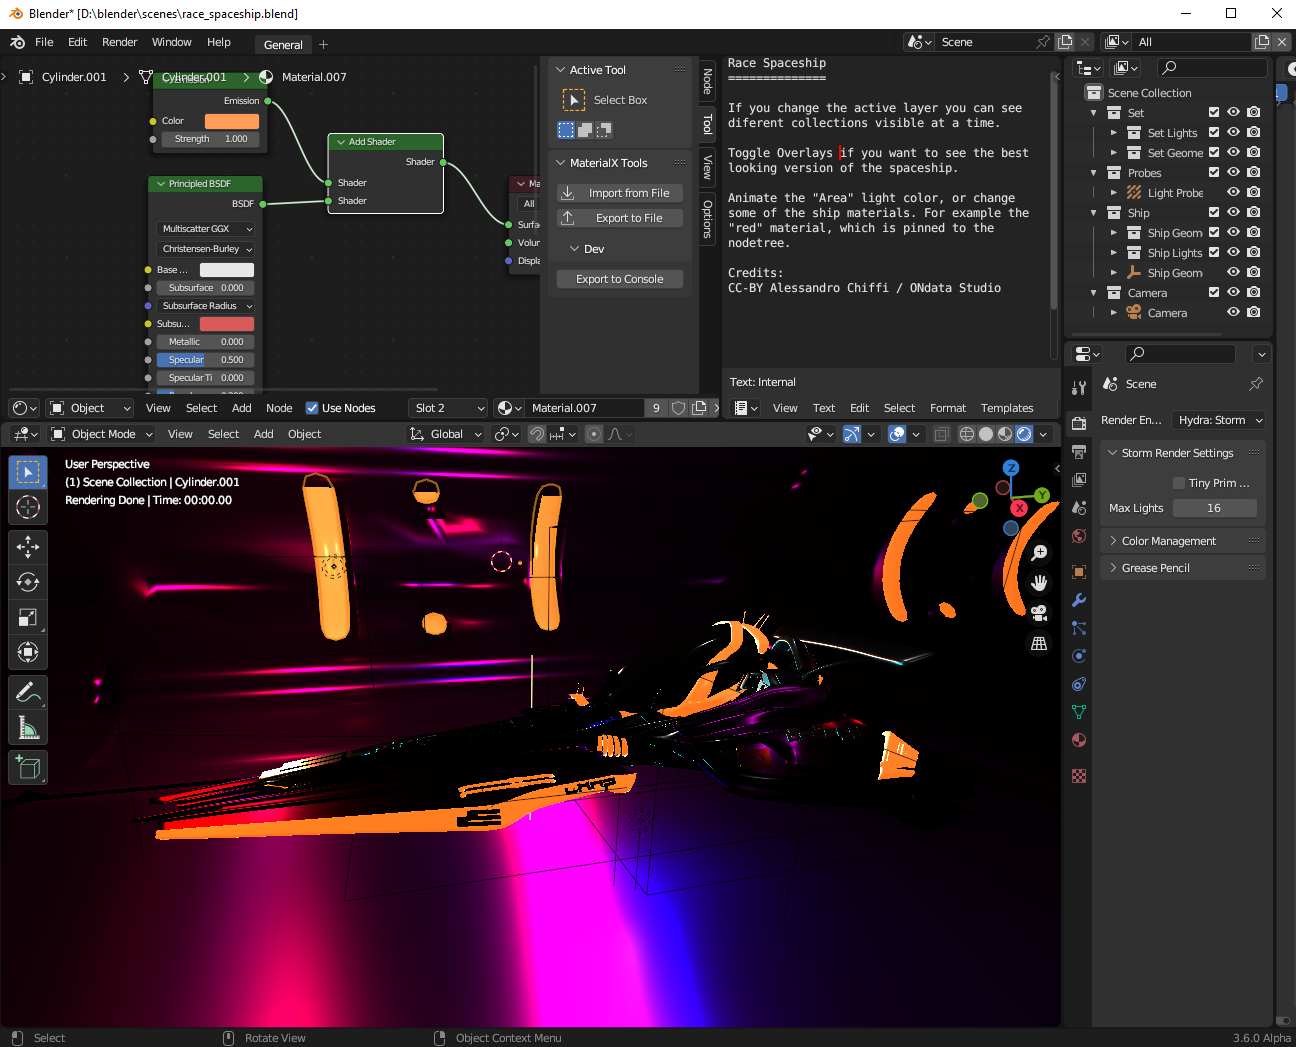Image resolution: width=1296 pixels, height=1047 pixels.
Task: Open the Render properties tab
Action: click(1079, 424)
